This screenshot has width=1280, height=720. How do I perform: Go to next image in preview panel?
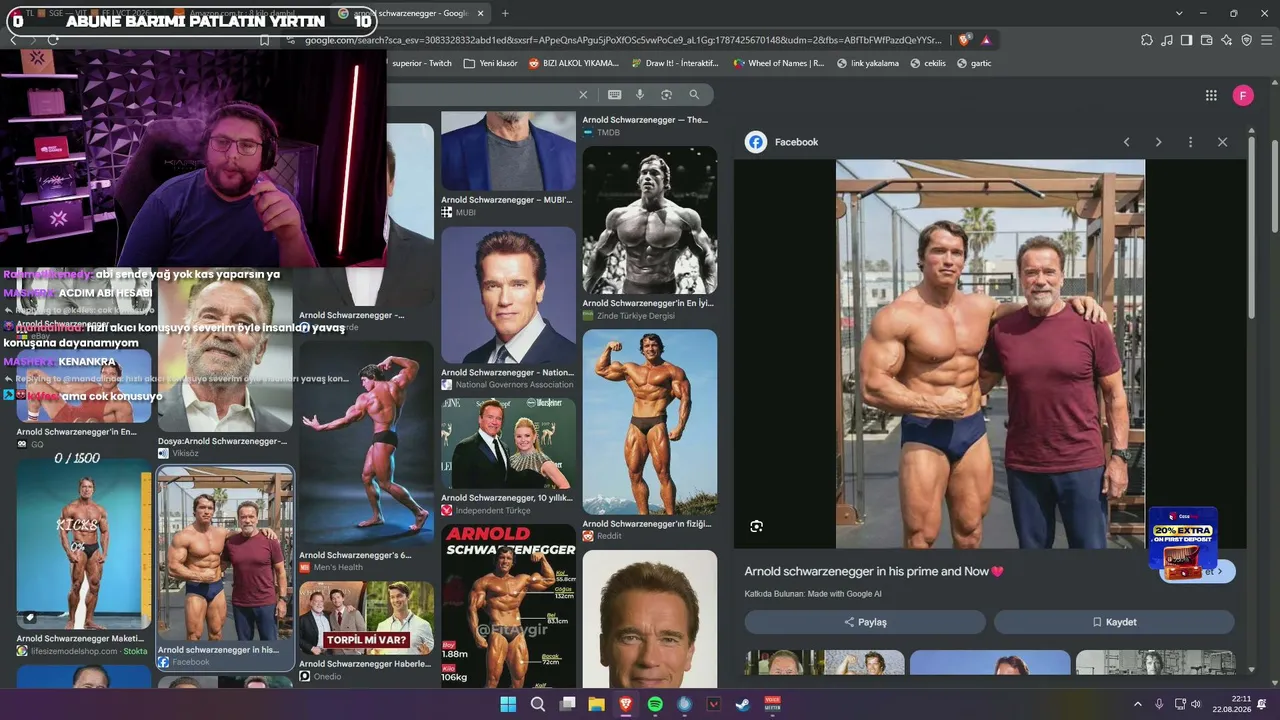click(x=1158, y=142)
